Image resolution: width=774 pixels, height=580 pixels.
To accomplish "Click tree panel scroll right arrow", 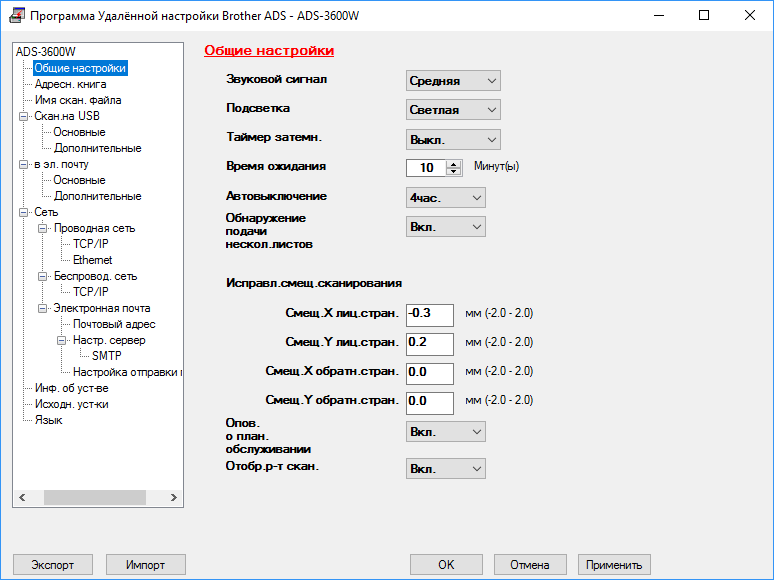I will pos(173,498).
